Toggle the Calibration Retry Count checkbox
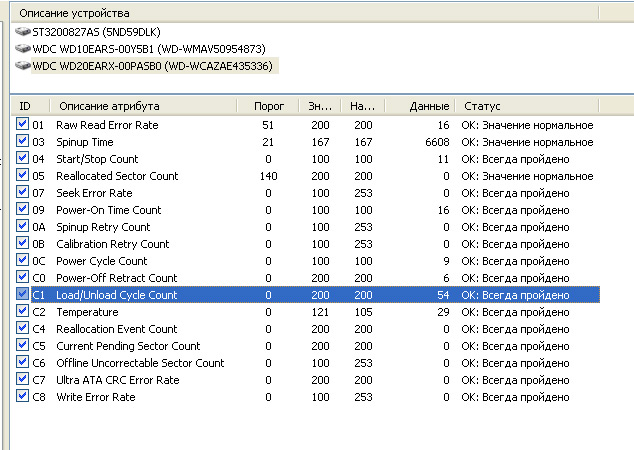 pos(22,243)
